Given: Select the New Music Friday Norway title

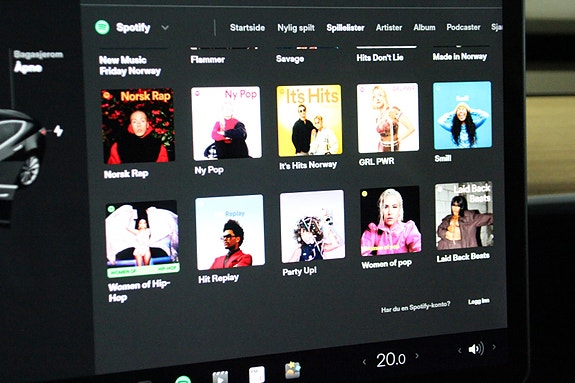Looking at the screenshot, I should coord(130,65).
